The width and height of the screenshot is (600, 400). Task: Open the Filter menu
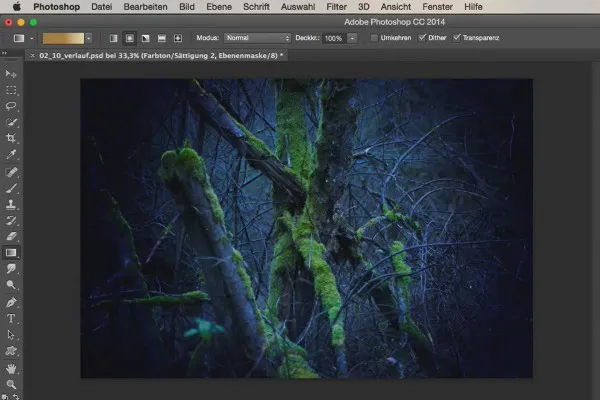(336, 7)
